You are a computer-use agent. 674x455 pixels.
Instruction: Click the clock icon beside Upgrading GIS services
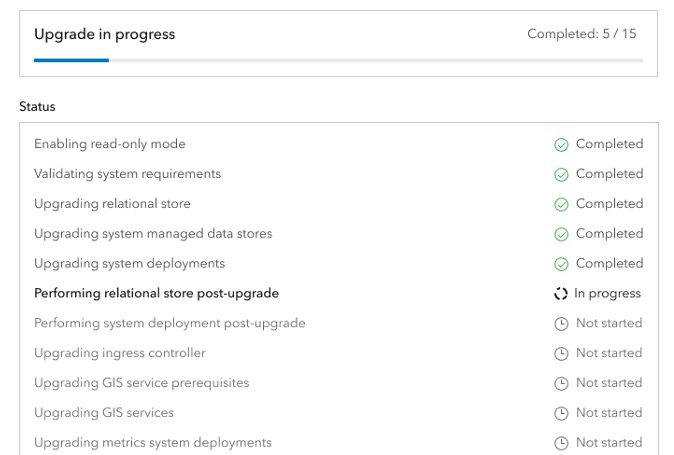[x=561, y=413]
